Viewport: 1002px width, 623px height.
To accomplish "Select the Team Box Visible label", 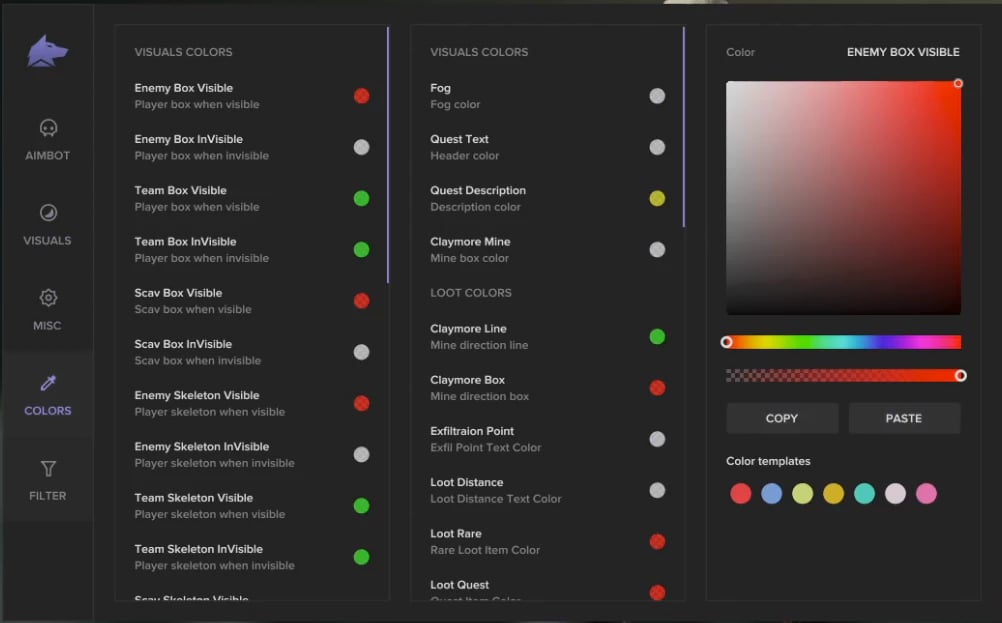I will point(180,190).
